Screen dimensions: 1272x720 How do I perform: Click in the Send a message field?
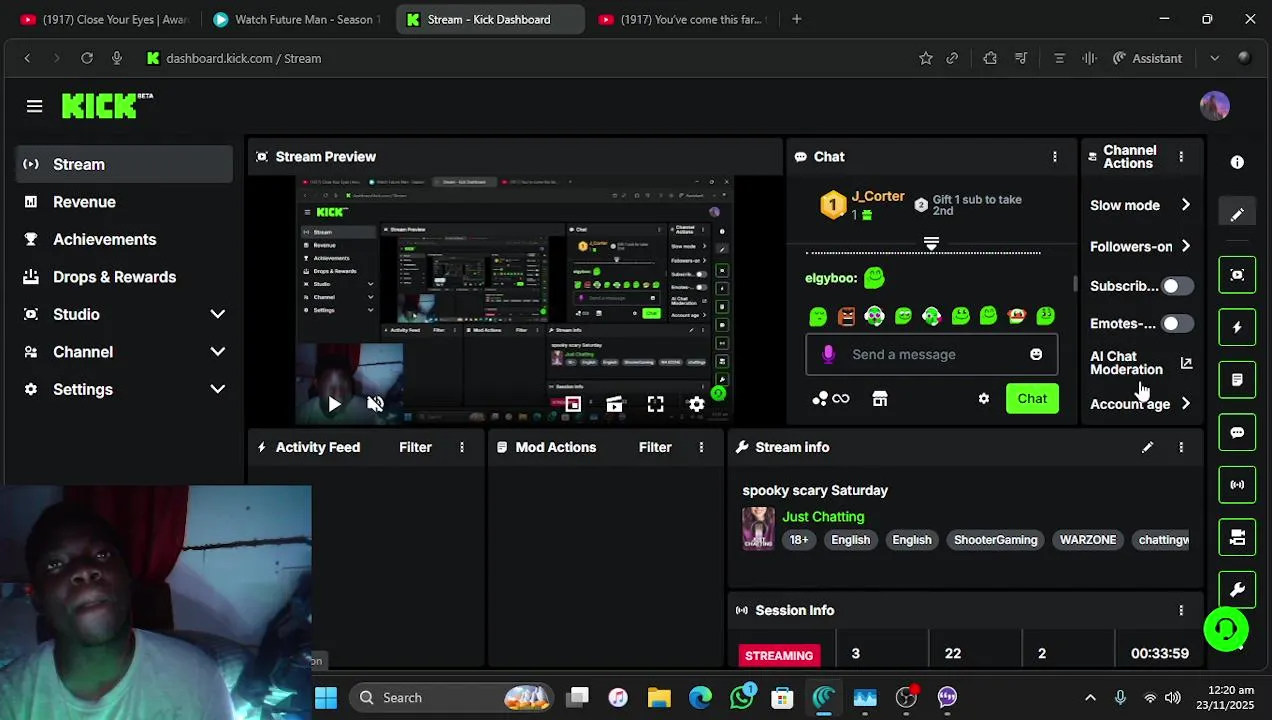pyautogui.click(x=931, y=354)
